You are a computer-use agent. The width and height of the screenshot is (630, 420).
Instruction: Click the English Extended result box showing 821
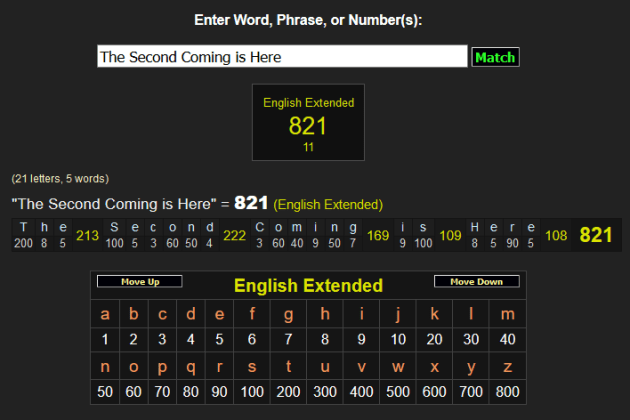[308, 121]
